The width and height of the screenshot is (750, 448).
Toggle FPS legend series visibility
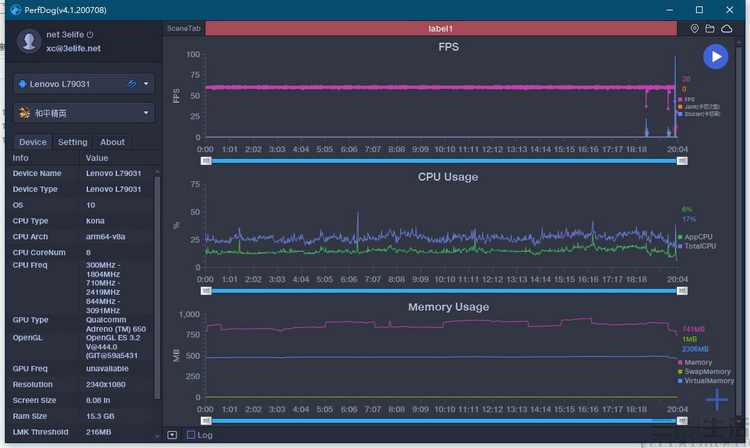[686, 99]
